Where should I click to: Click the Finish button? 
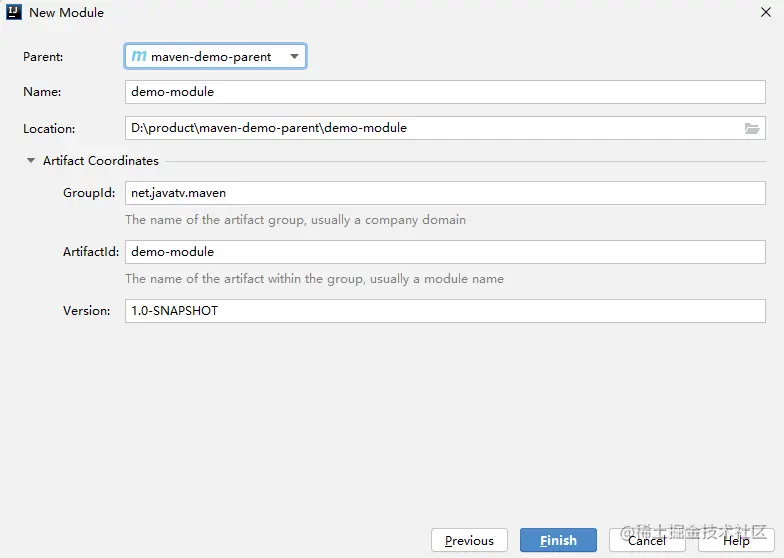pos(558,540)
